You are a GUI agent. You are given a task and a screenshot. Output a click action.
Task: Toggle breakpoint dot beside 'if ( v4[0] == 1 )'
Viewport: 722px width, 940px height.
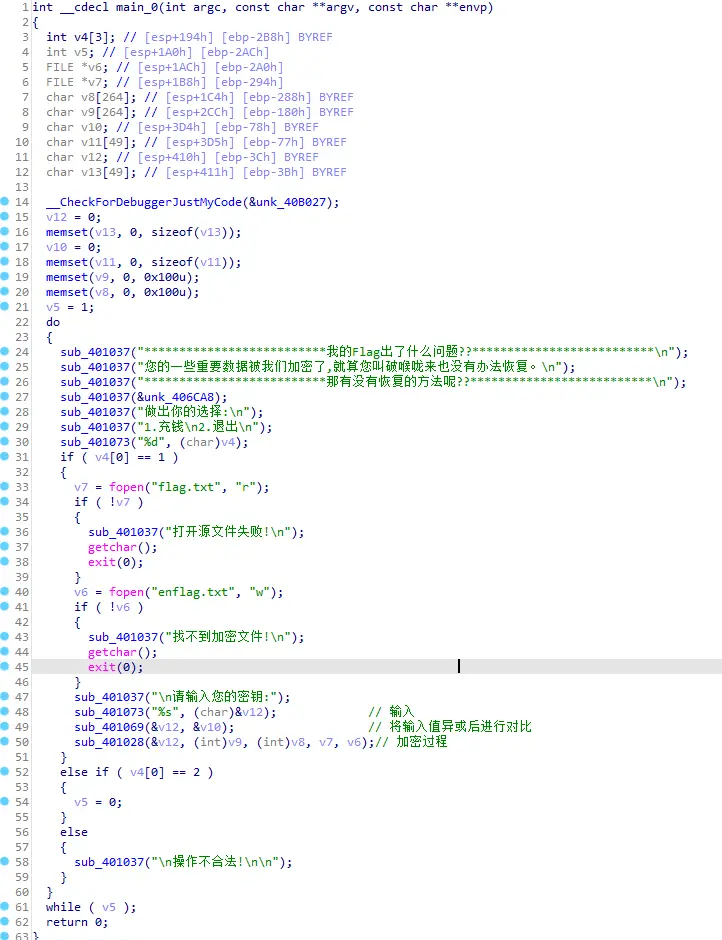click(x=4, y=456)
